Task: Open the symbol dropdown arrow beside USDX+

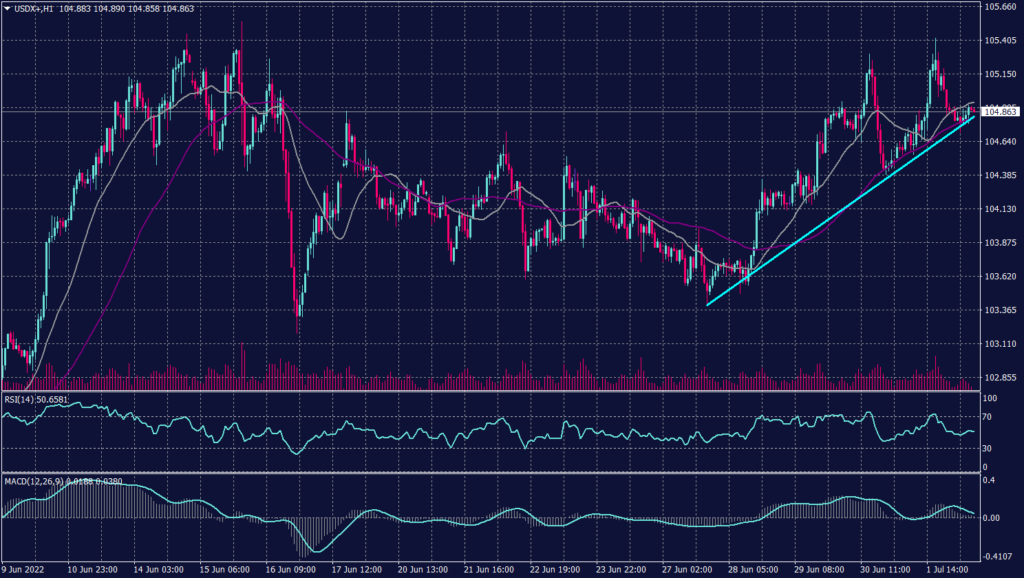Action: (8, 8)
